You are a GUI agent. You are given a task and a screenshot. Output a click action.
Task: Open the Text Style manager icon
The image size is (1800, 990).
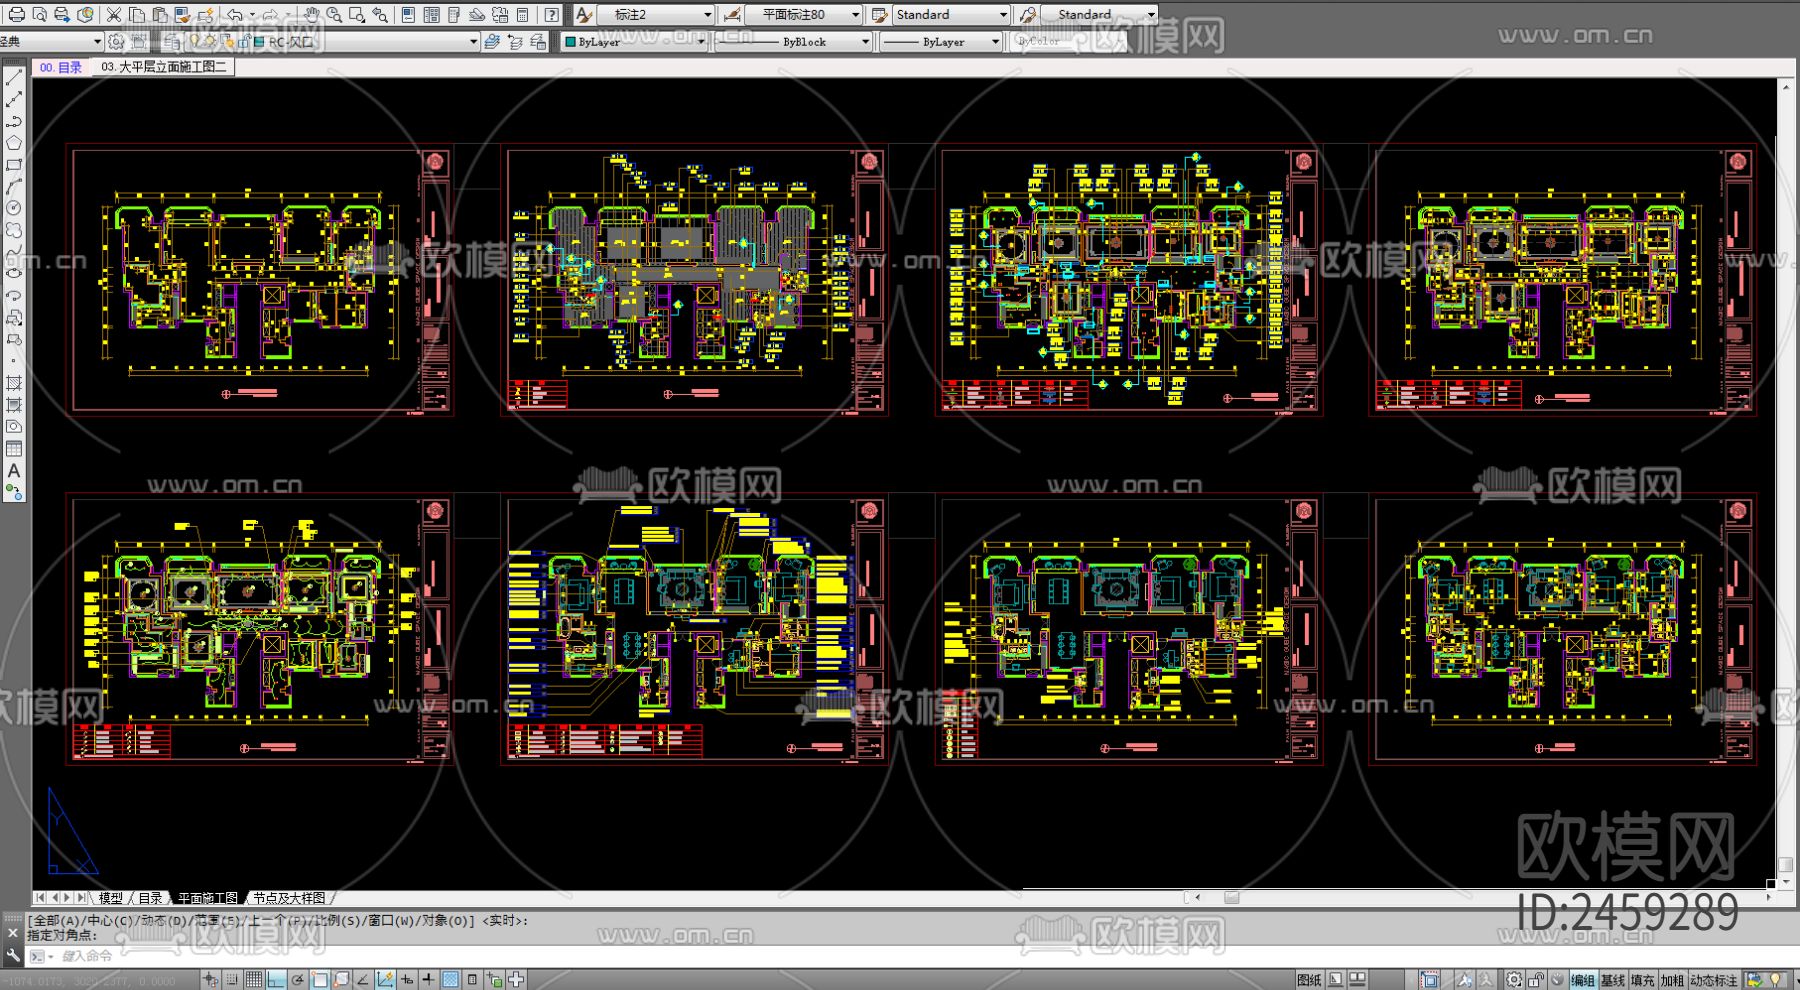pos(585,15)
